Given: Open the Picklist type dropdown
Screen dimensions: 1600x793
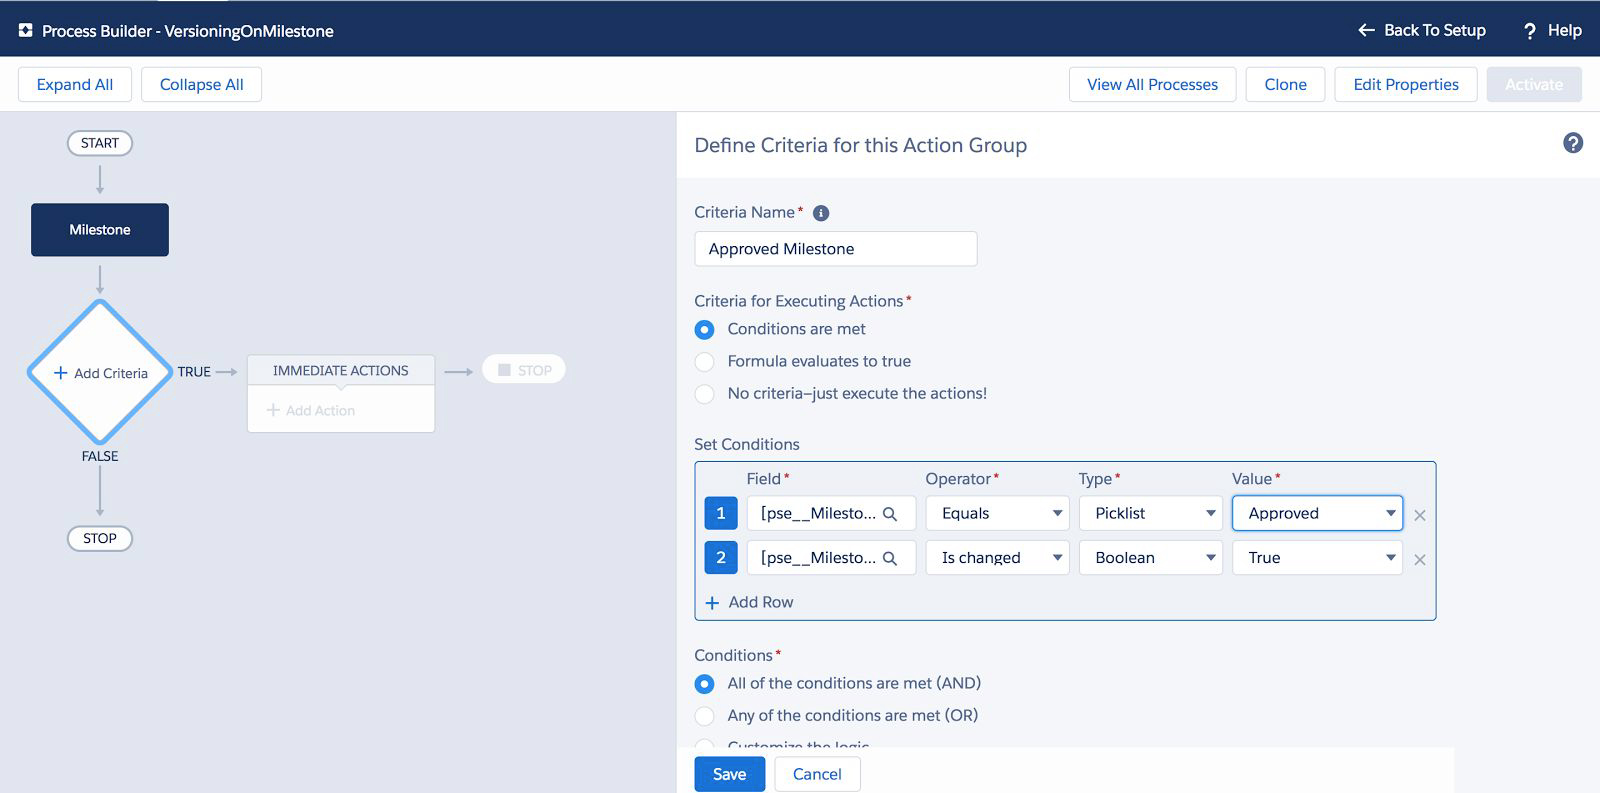Looking at the screenshot, I should [x=1151, y=513].
